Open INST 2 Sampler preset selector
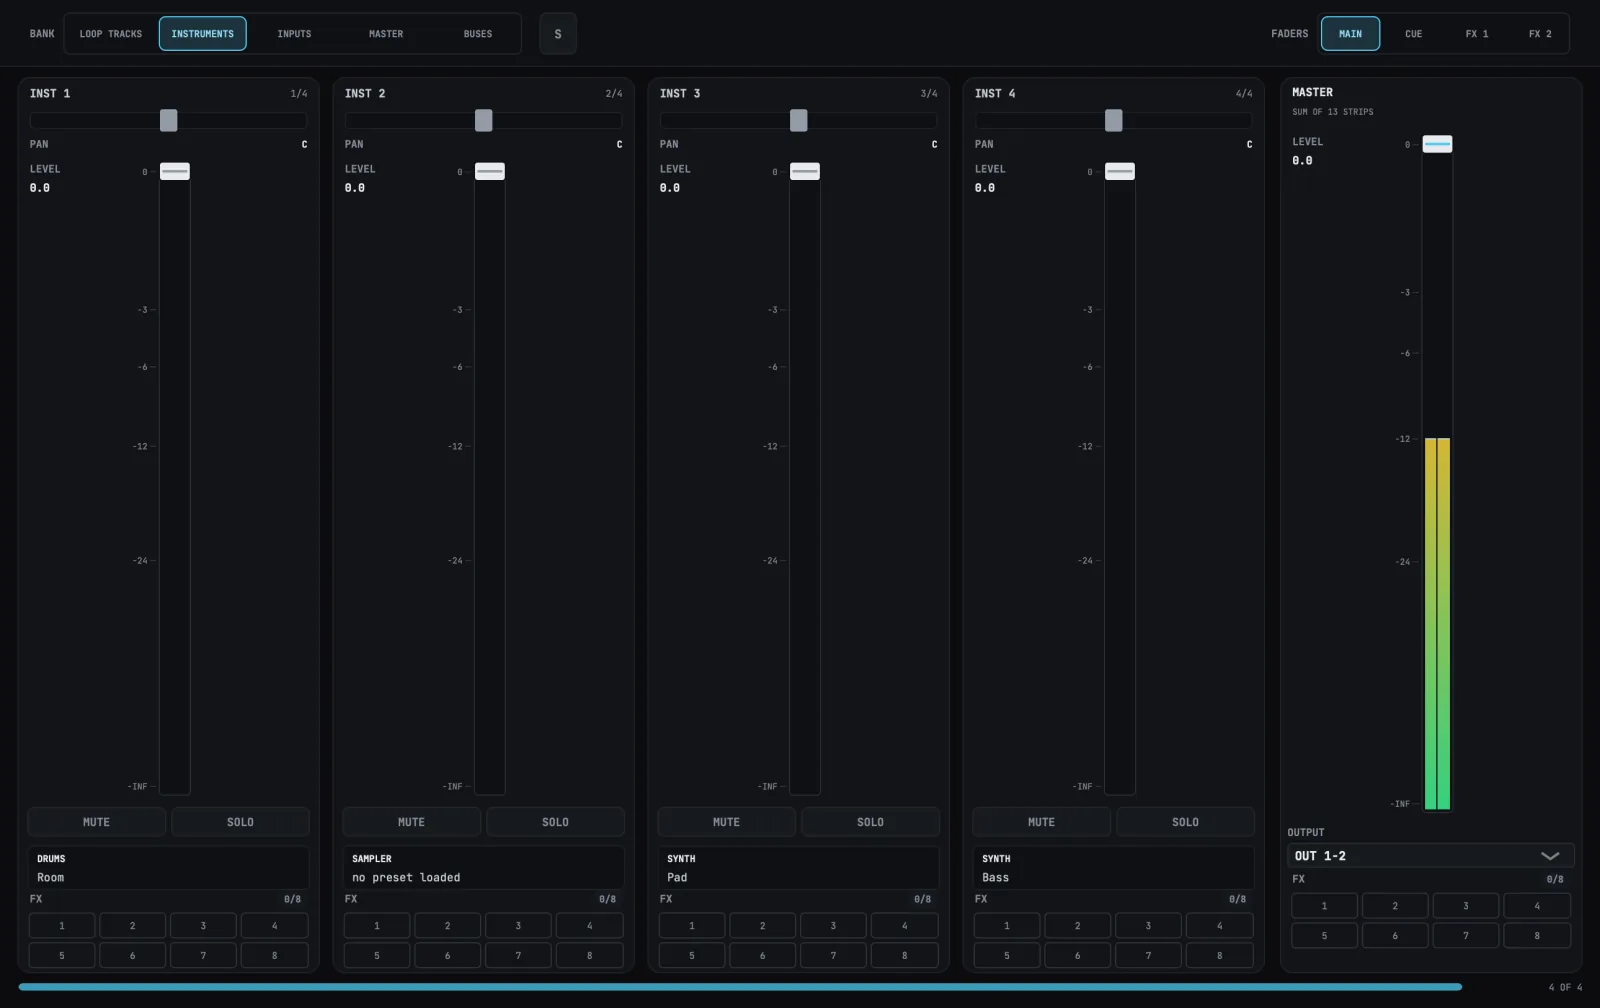 tap(484, 868)
